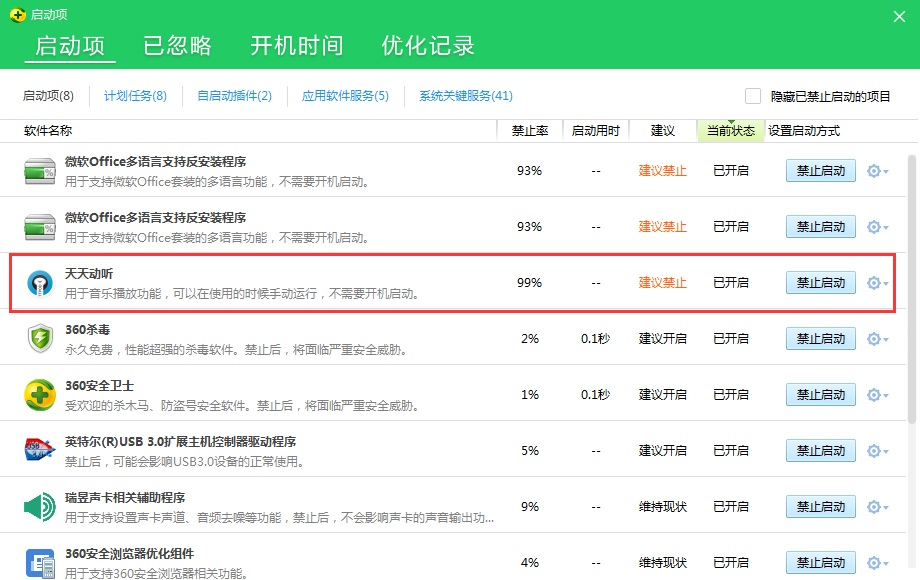Image resolution: width=920 pixels, height=580 pixels.
Task: Disable 天天动听 with 禁止启动 button
Action: (x=820, y=282)
